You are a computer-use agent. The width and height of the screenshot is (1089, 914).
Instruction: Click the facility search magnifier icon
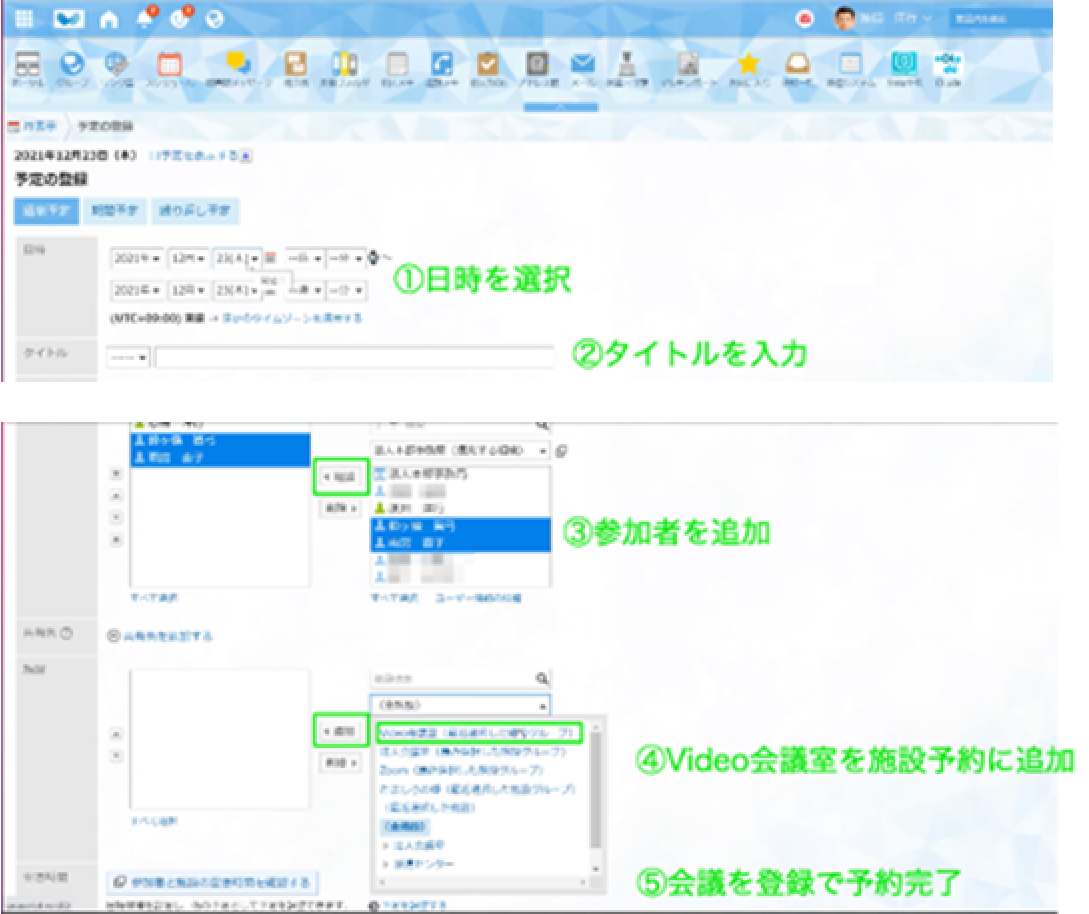point(542,677)
